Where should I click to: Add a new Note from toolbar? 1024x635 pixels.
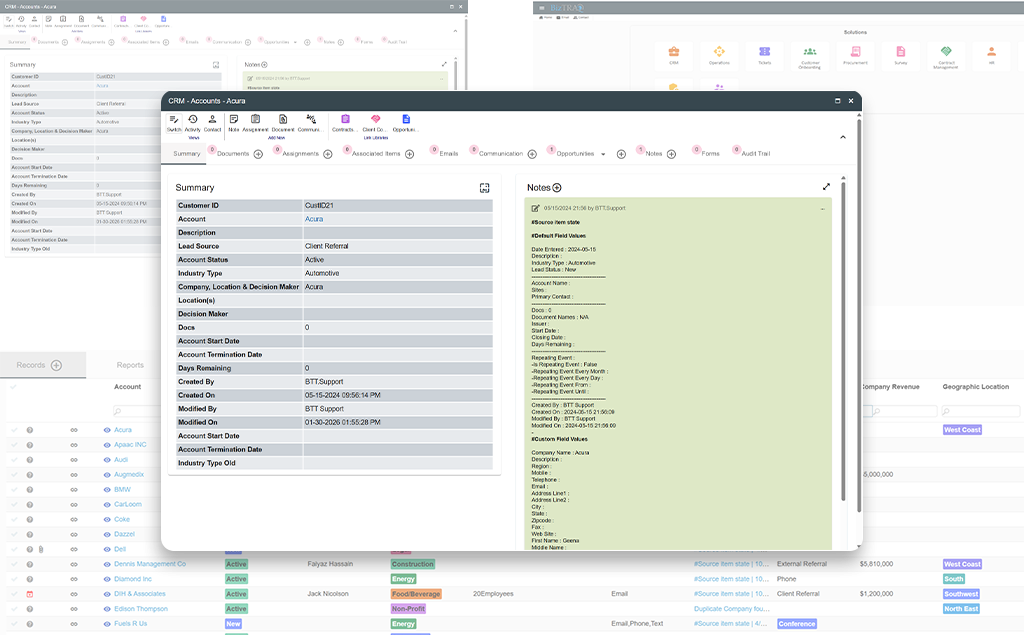234,120
